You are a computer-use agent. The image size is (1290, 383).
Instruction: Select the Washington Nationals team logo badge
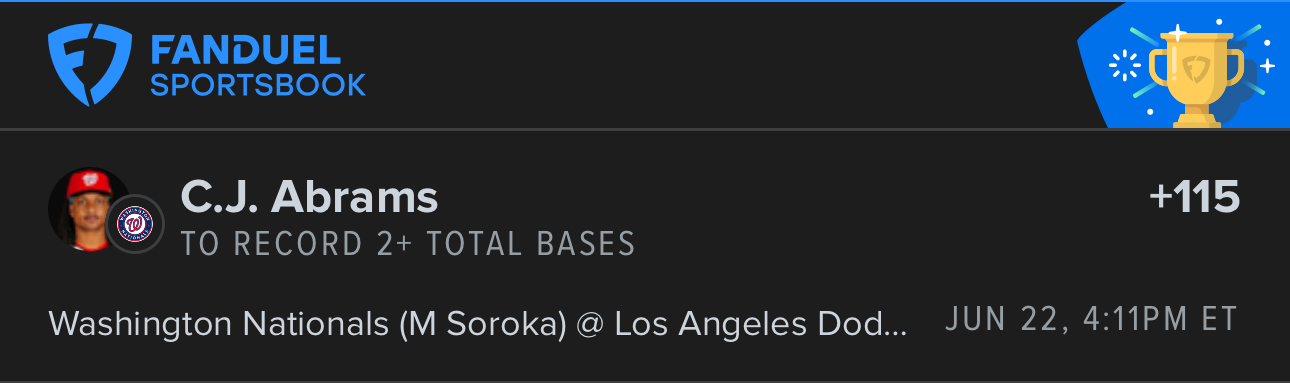click(x=134, y=225)
